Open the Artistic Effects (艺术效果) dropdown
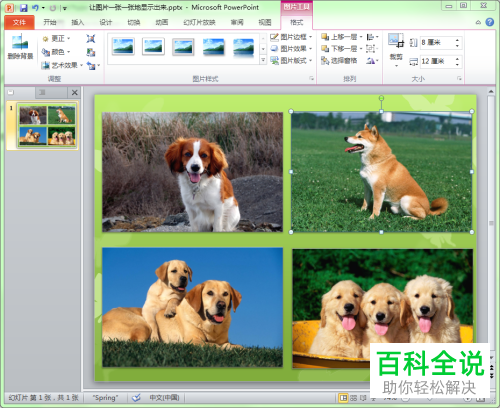The image size is (500, 408). [x=62, y=65]
